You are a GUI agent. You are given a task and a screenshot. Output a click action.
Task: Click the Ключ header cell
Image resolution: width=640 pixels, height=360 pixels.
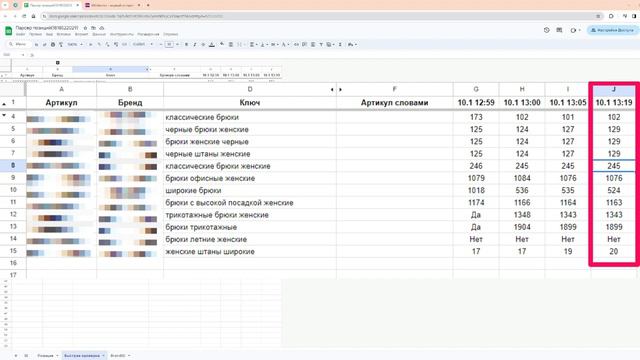tap(250, 103)
